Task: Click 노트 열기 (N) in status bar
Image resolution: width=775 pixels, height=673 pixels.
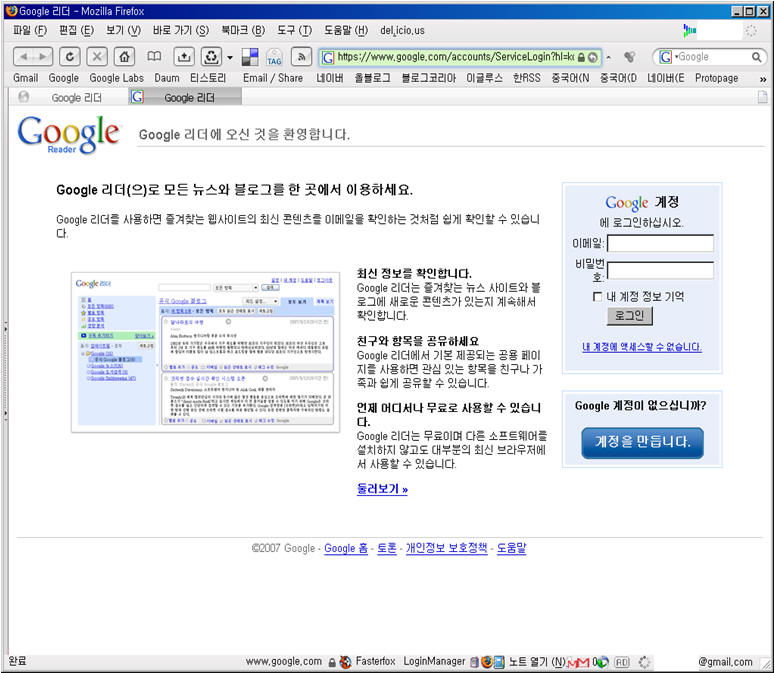Action: (x=537, y=662)
